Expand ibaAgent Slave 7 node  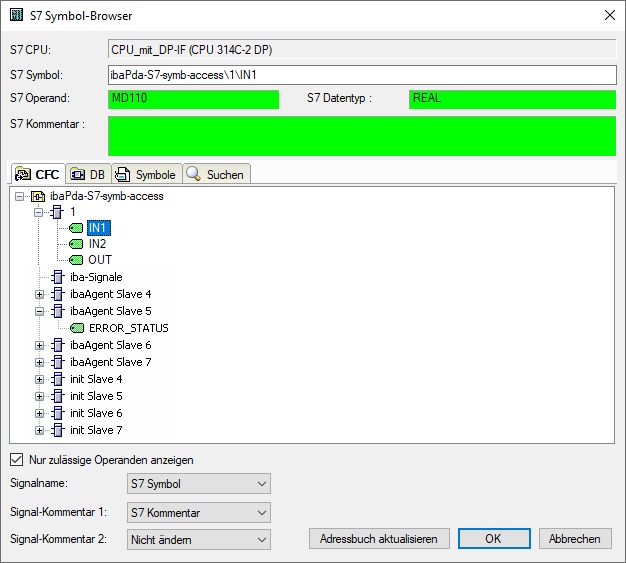coord(39,363)
